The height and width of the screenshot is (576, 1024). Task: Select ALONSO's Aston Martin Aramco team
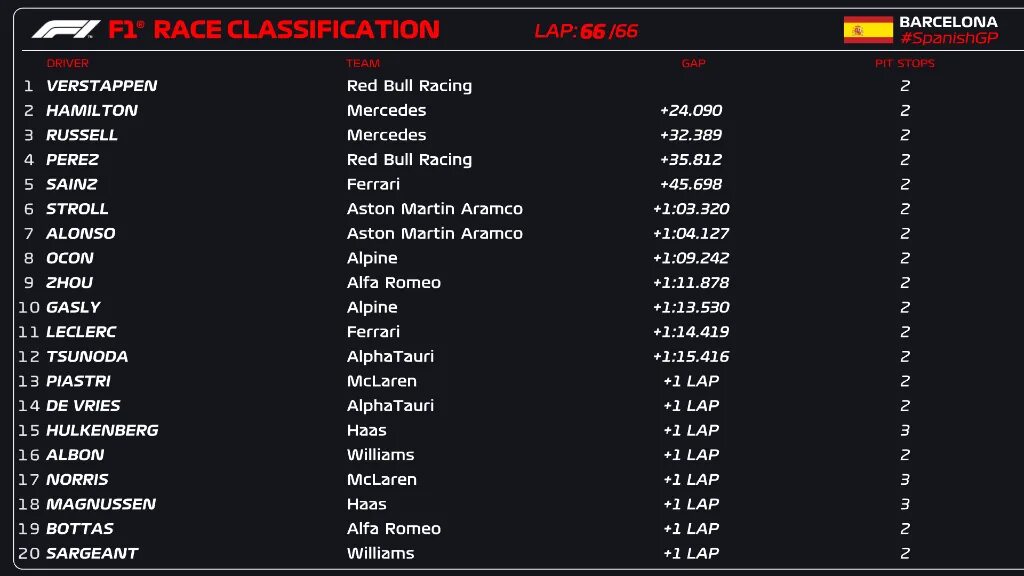pyautogui.click(x=434, y=233)
